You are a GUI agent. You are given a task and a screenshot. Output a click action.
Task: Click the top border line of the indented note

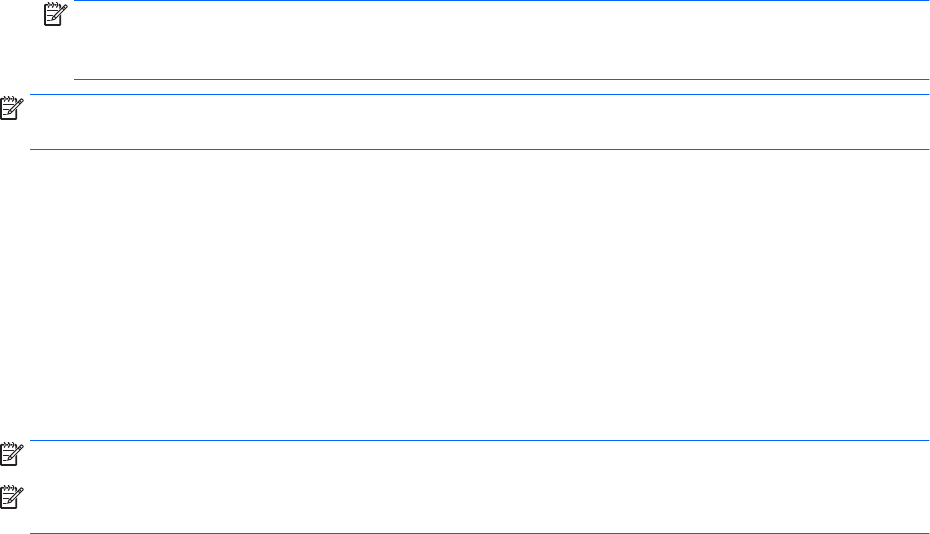click(500, 1)
